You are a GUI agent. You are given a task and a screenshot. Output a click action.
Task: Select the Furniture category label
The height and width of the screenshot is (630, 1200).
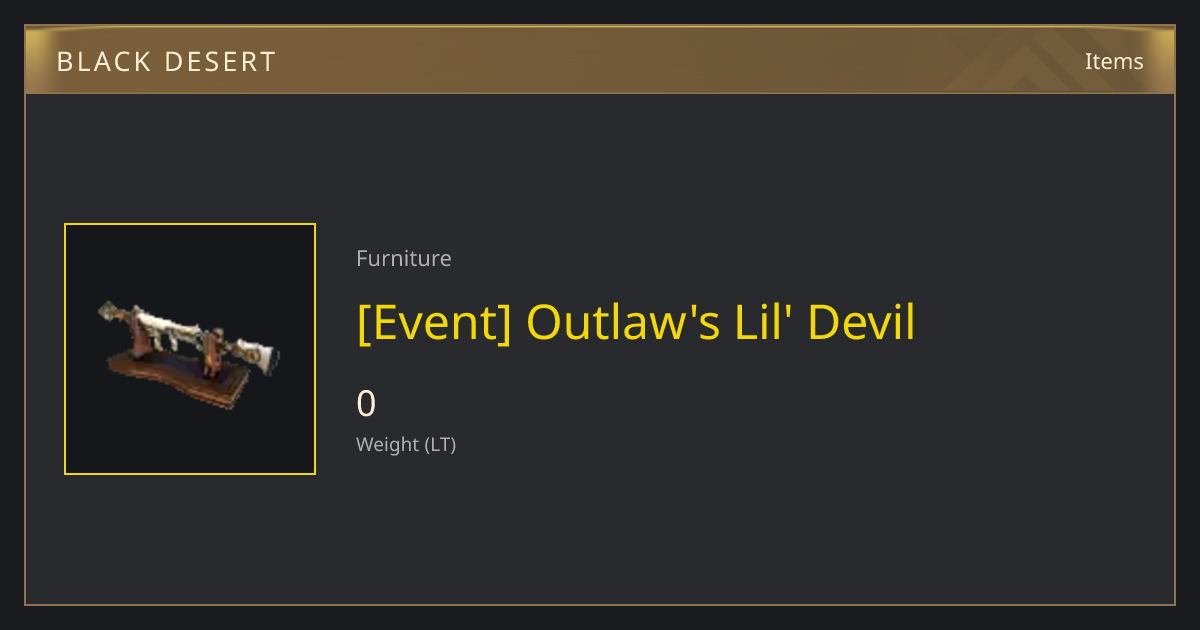tap(404, 258)
